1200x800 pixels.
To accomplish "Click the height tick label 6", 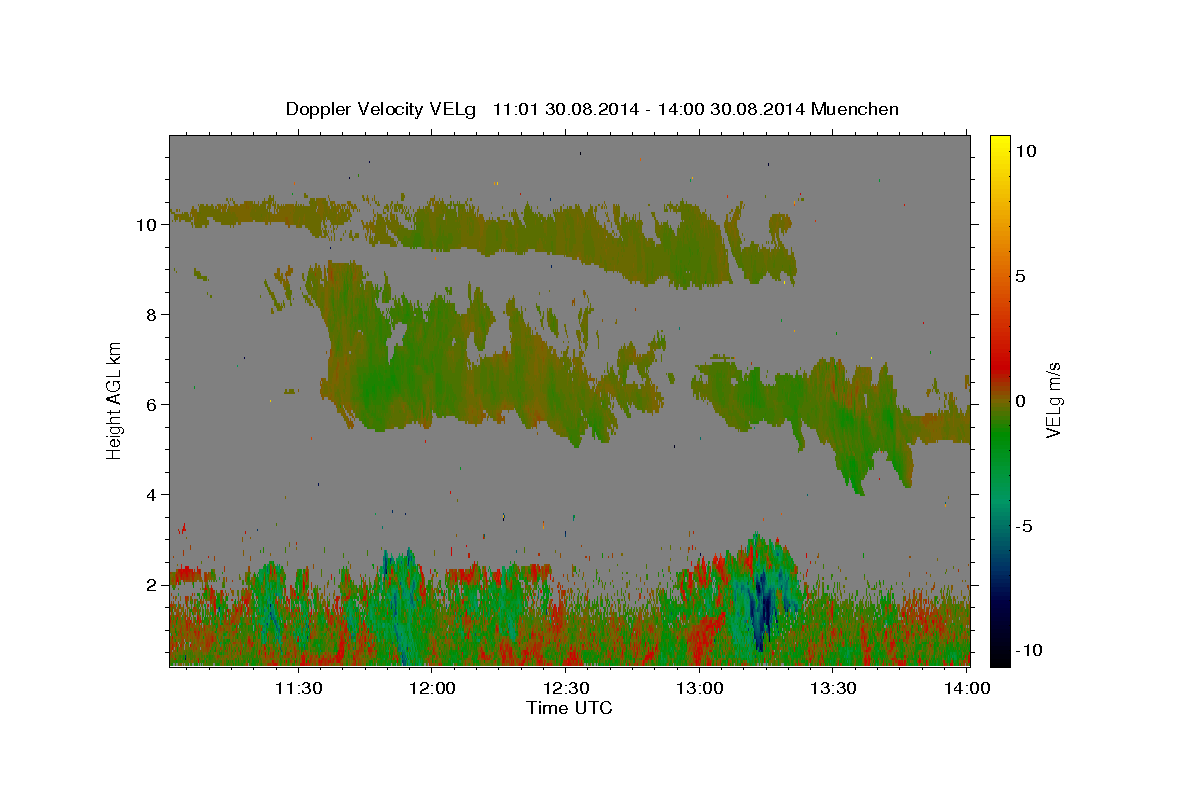I will (x=151, y=405).
